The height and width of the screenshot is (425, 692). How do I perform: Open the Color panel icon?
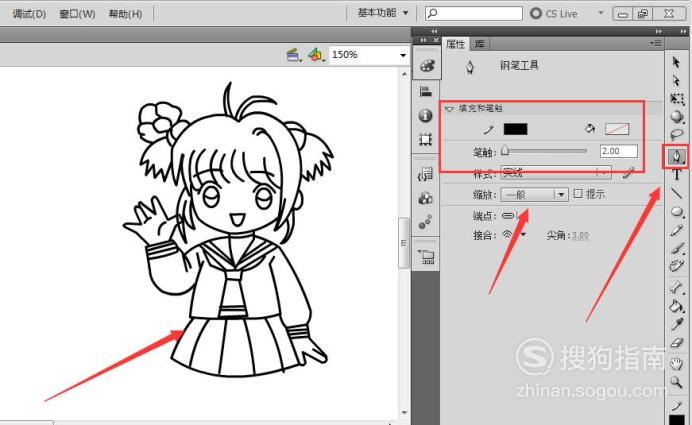click(x=427, y=66)
